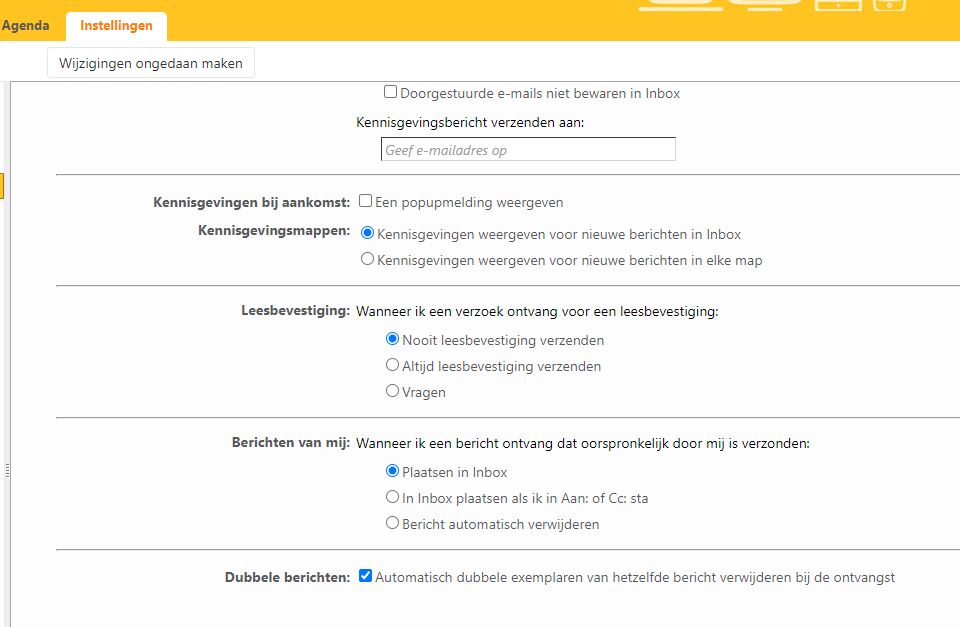The image size is (960, 627).
Task: Focus the Geef e-mailadres op field
Action: coord(528,149)
